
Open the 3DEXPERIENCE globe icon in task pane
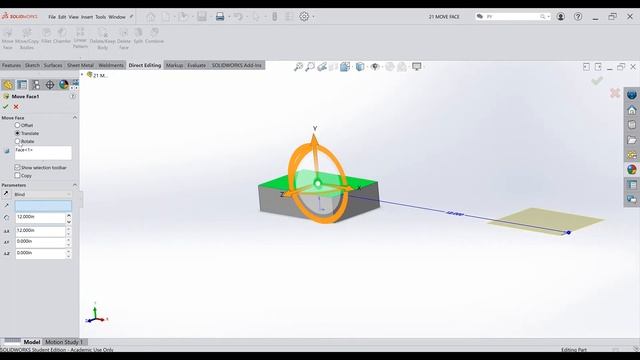[632, 95]
